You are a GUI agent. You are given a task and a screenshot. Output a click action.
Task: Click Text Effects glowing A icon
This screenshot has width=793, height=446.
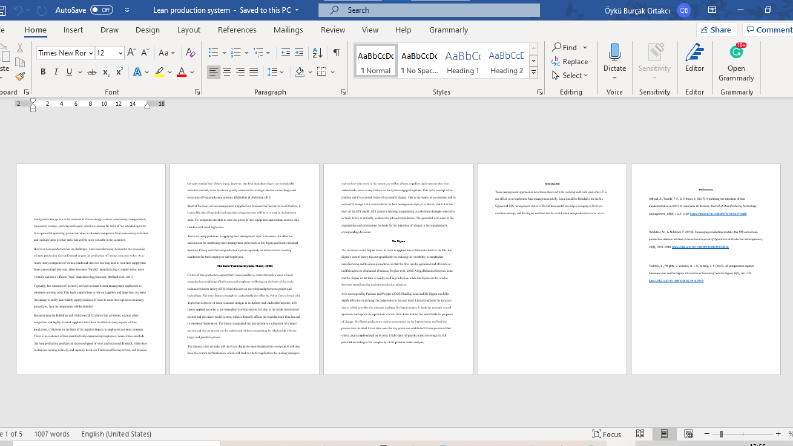pos(137,72)
